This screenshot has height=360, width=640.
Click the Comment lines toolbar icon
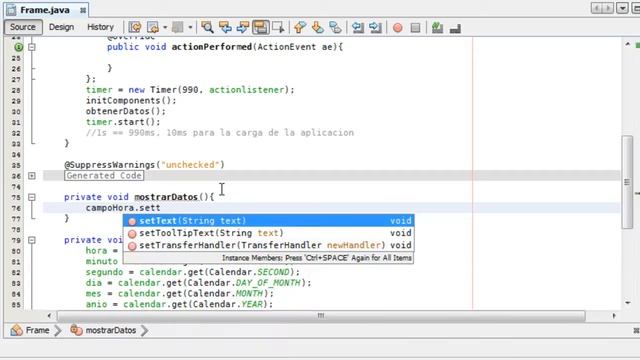[437, 27]
